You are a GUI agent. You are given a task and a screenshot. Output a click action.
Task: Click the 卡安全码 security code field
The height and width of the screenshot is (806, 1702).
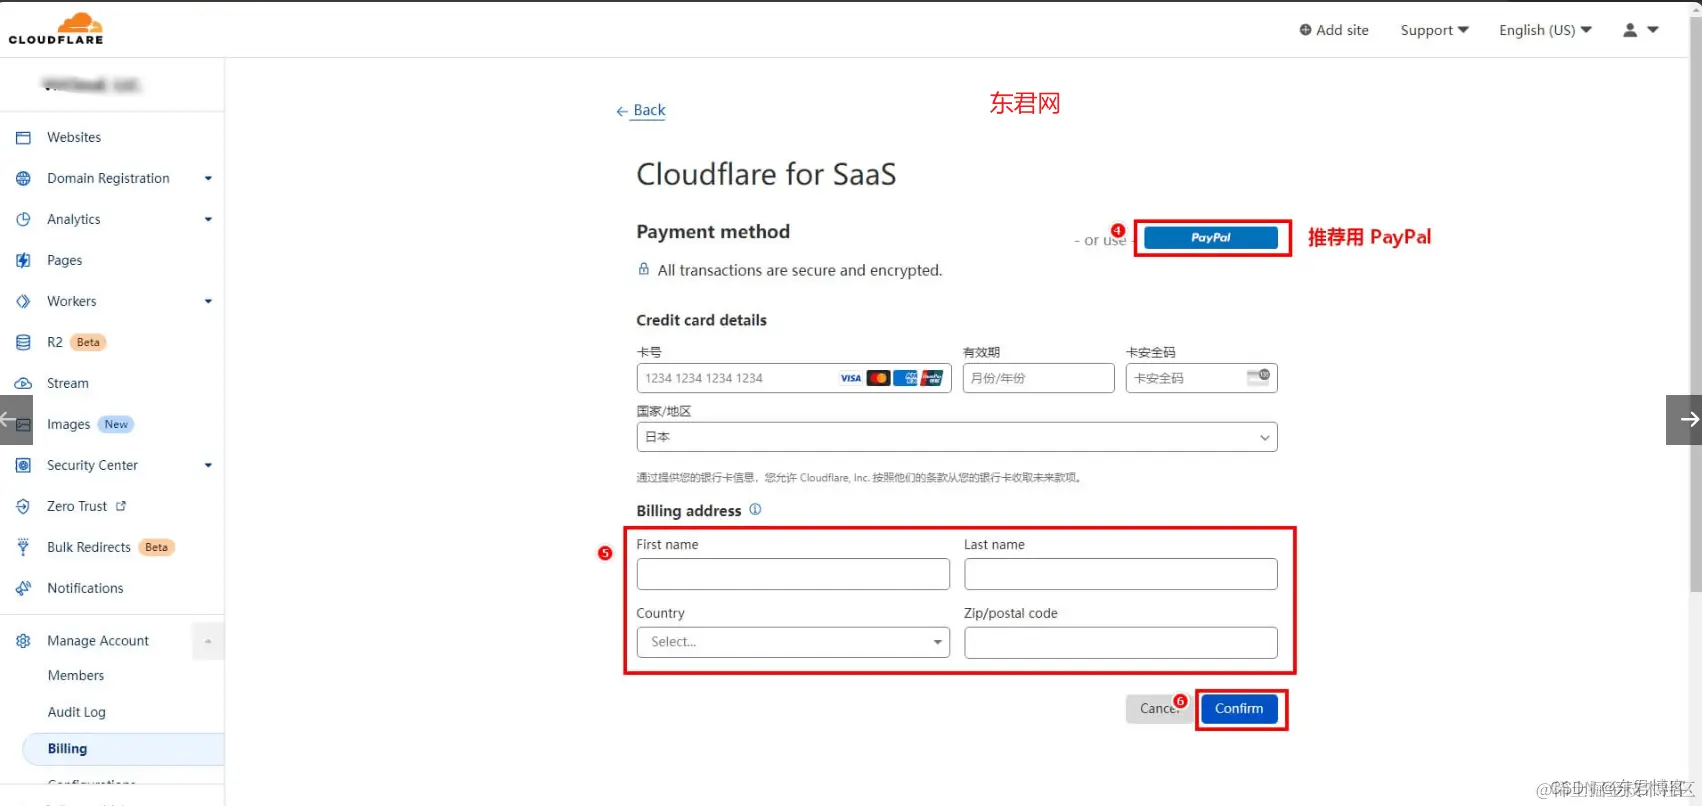[1201, 378]
